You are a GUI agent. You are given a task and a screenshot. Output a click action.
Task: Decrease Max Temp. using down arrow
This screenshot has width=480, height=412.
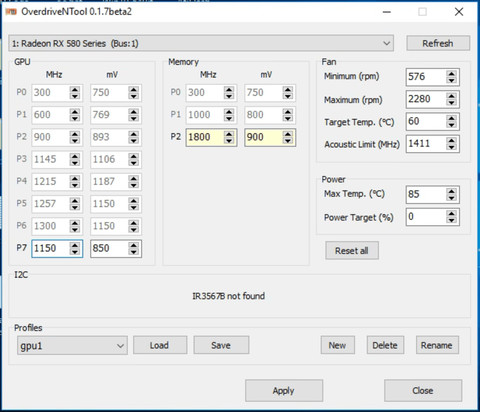[451, 198]
